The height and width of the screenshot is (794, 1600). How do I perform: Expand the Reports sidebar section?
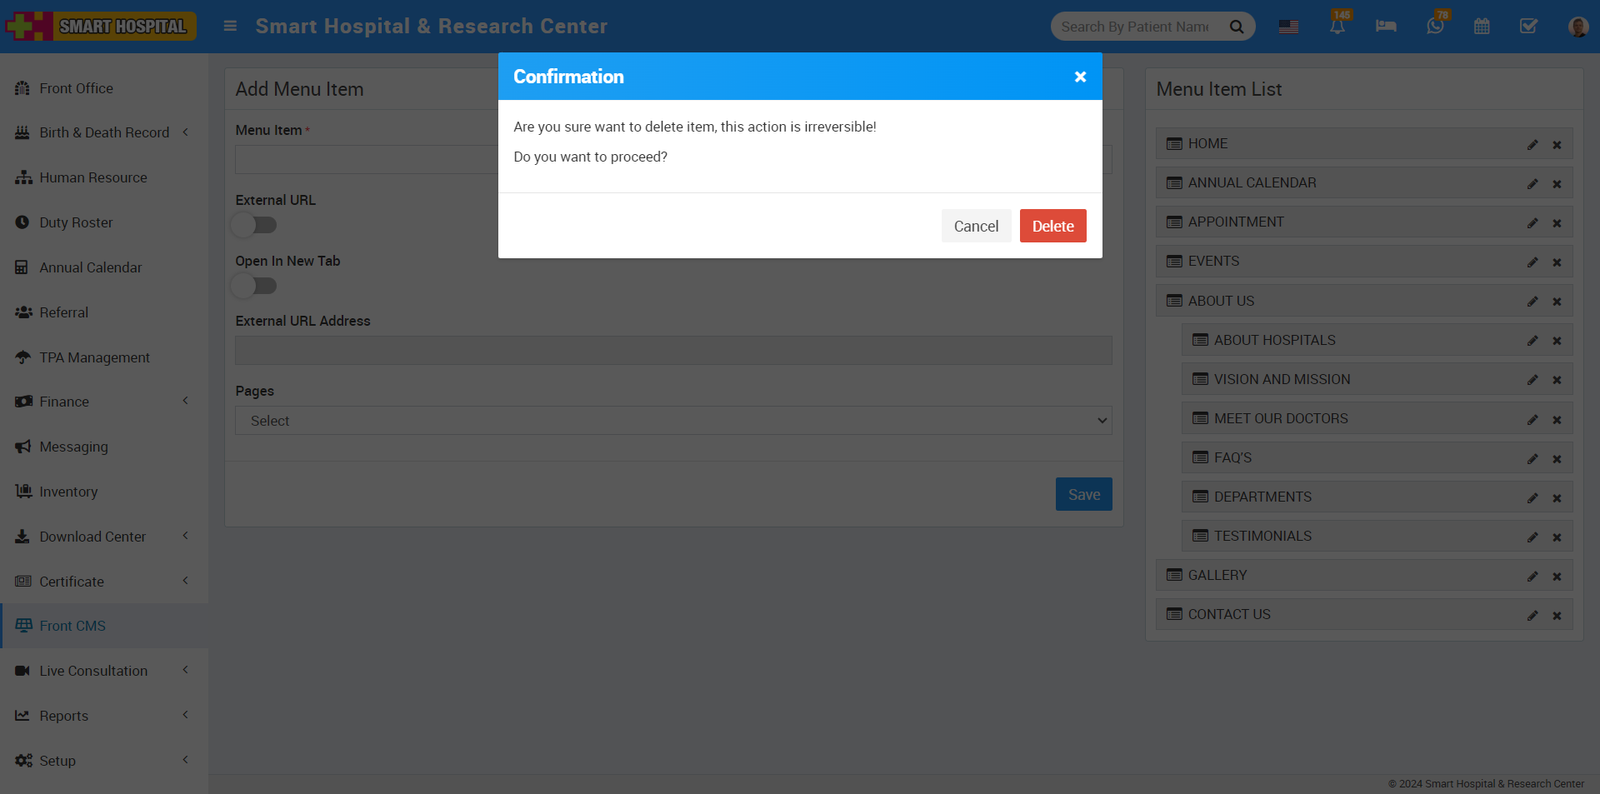point(64,716)
